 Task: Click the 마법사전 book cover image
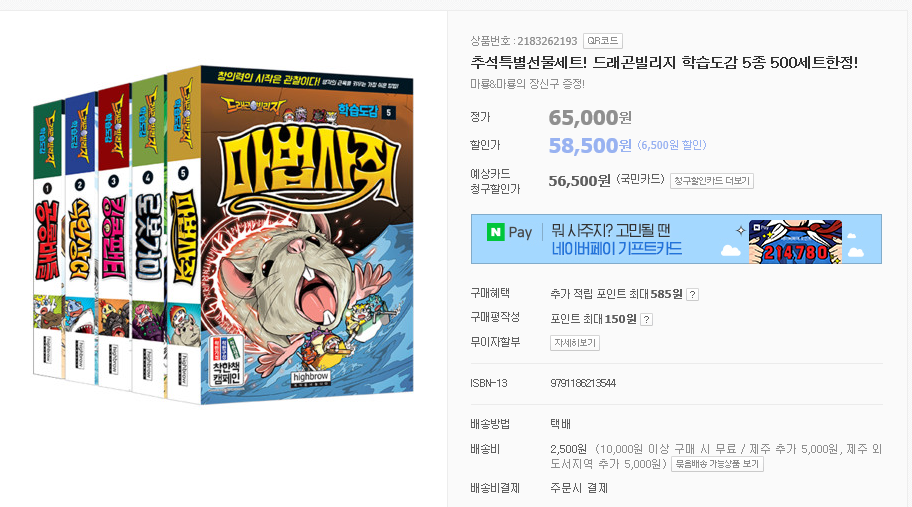point(307,234)
